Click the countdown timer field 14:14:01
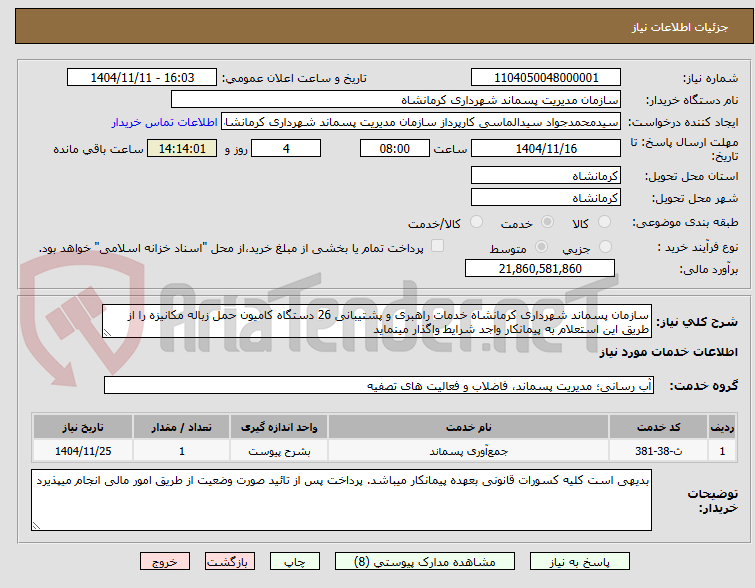 tap(182, 148)
